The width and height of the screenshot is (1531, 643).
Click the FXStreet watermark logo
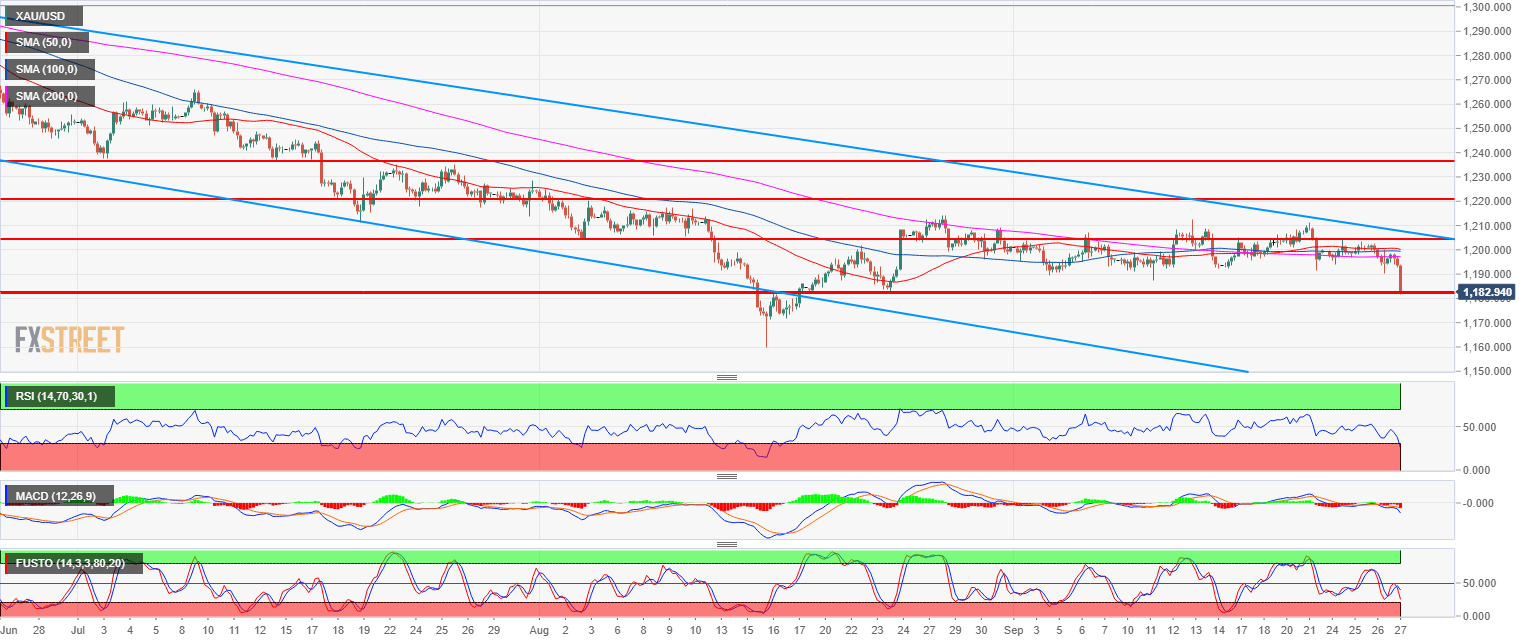[x=69, y=339]
